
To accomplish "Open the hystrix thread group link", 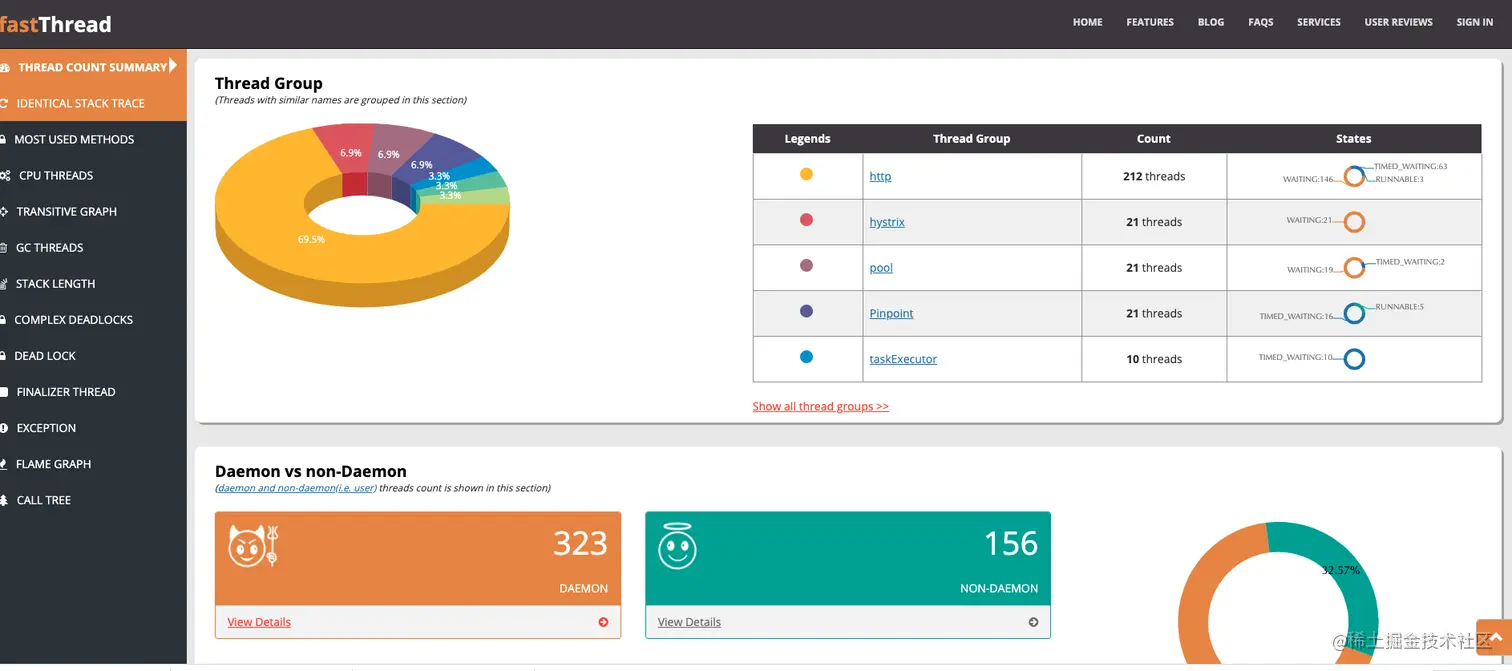I will (x=887, y=222).
